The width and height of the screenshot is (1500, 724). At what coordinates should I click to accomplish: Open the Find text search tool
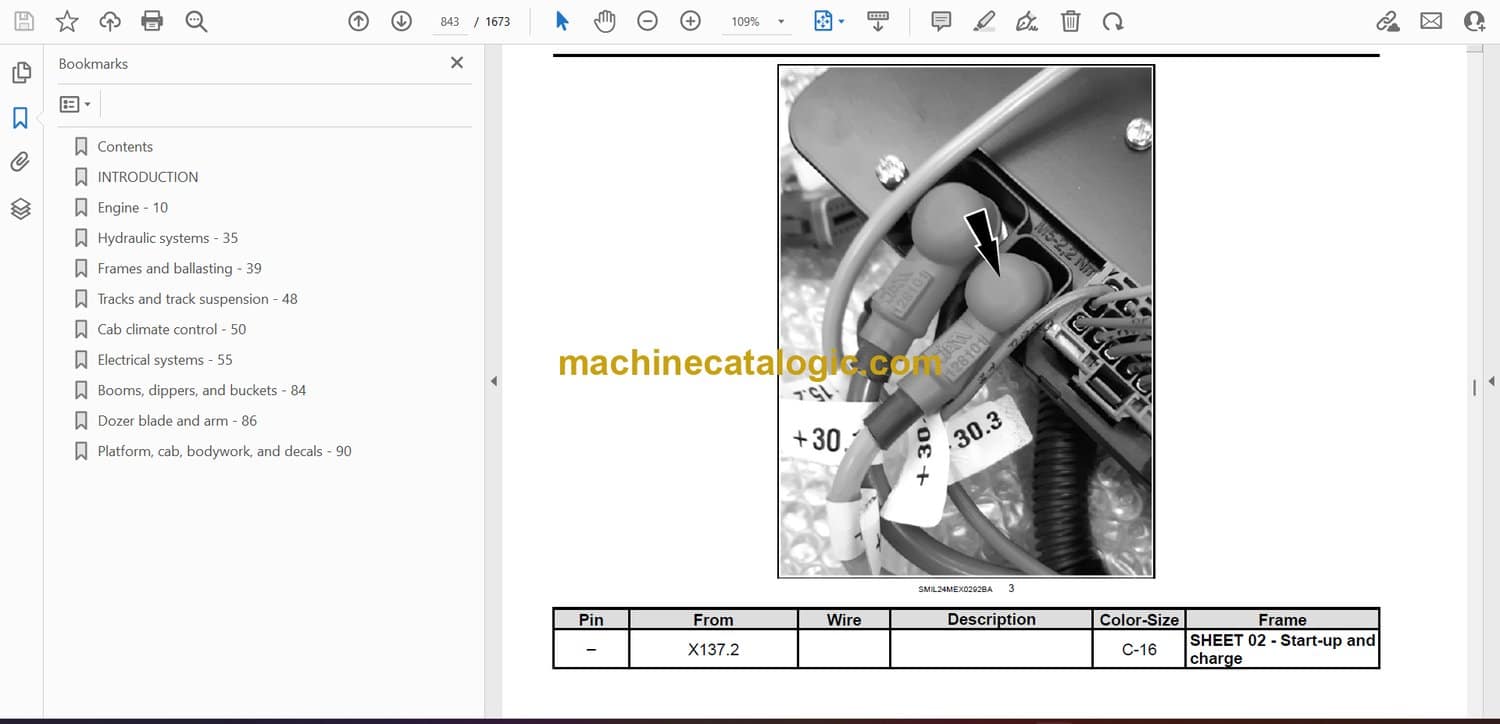[x=196, y=21]
